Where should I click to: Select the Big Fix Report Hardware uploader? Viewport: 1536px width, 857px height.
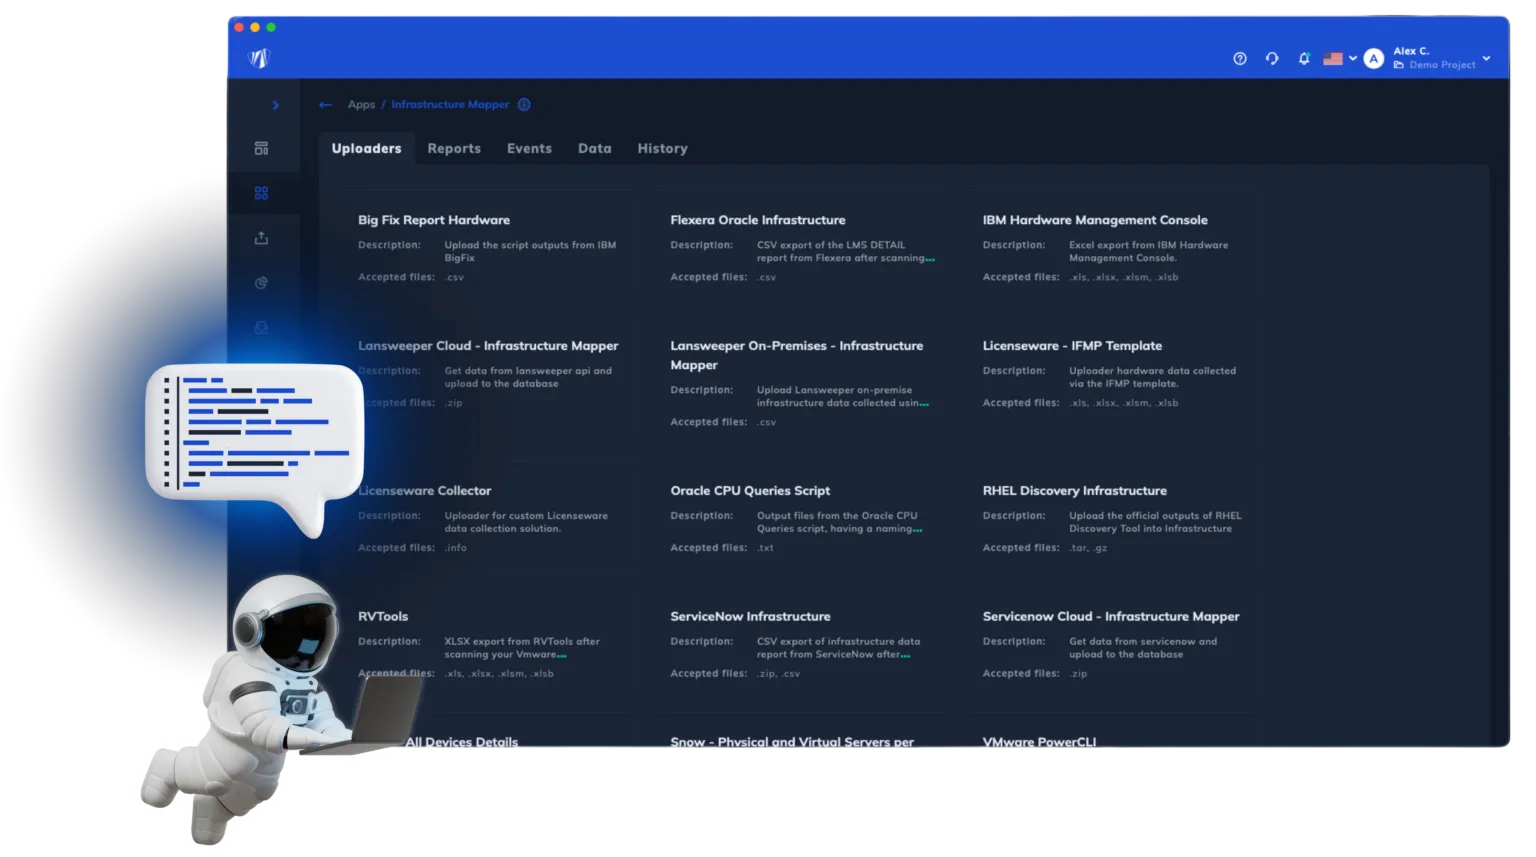pyautogui.click(x=434, y=220)
